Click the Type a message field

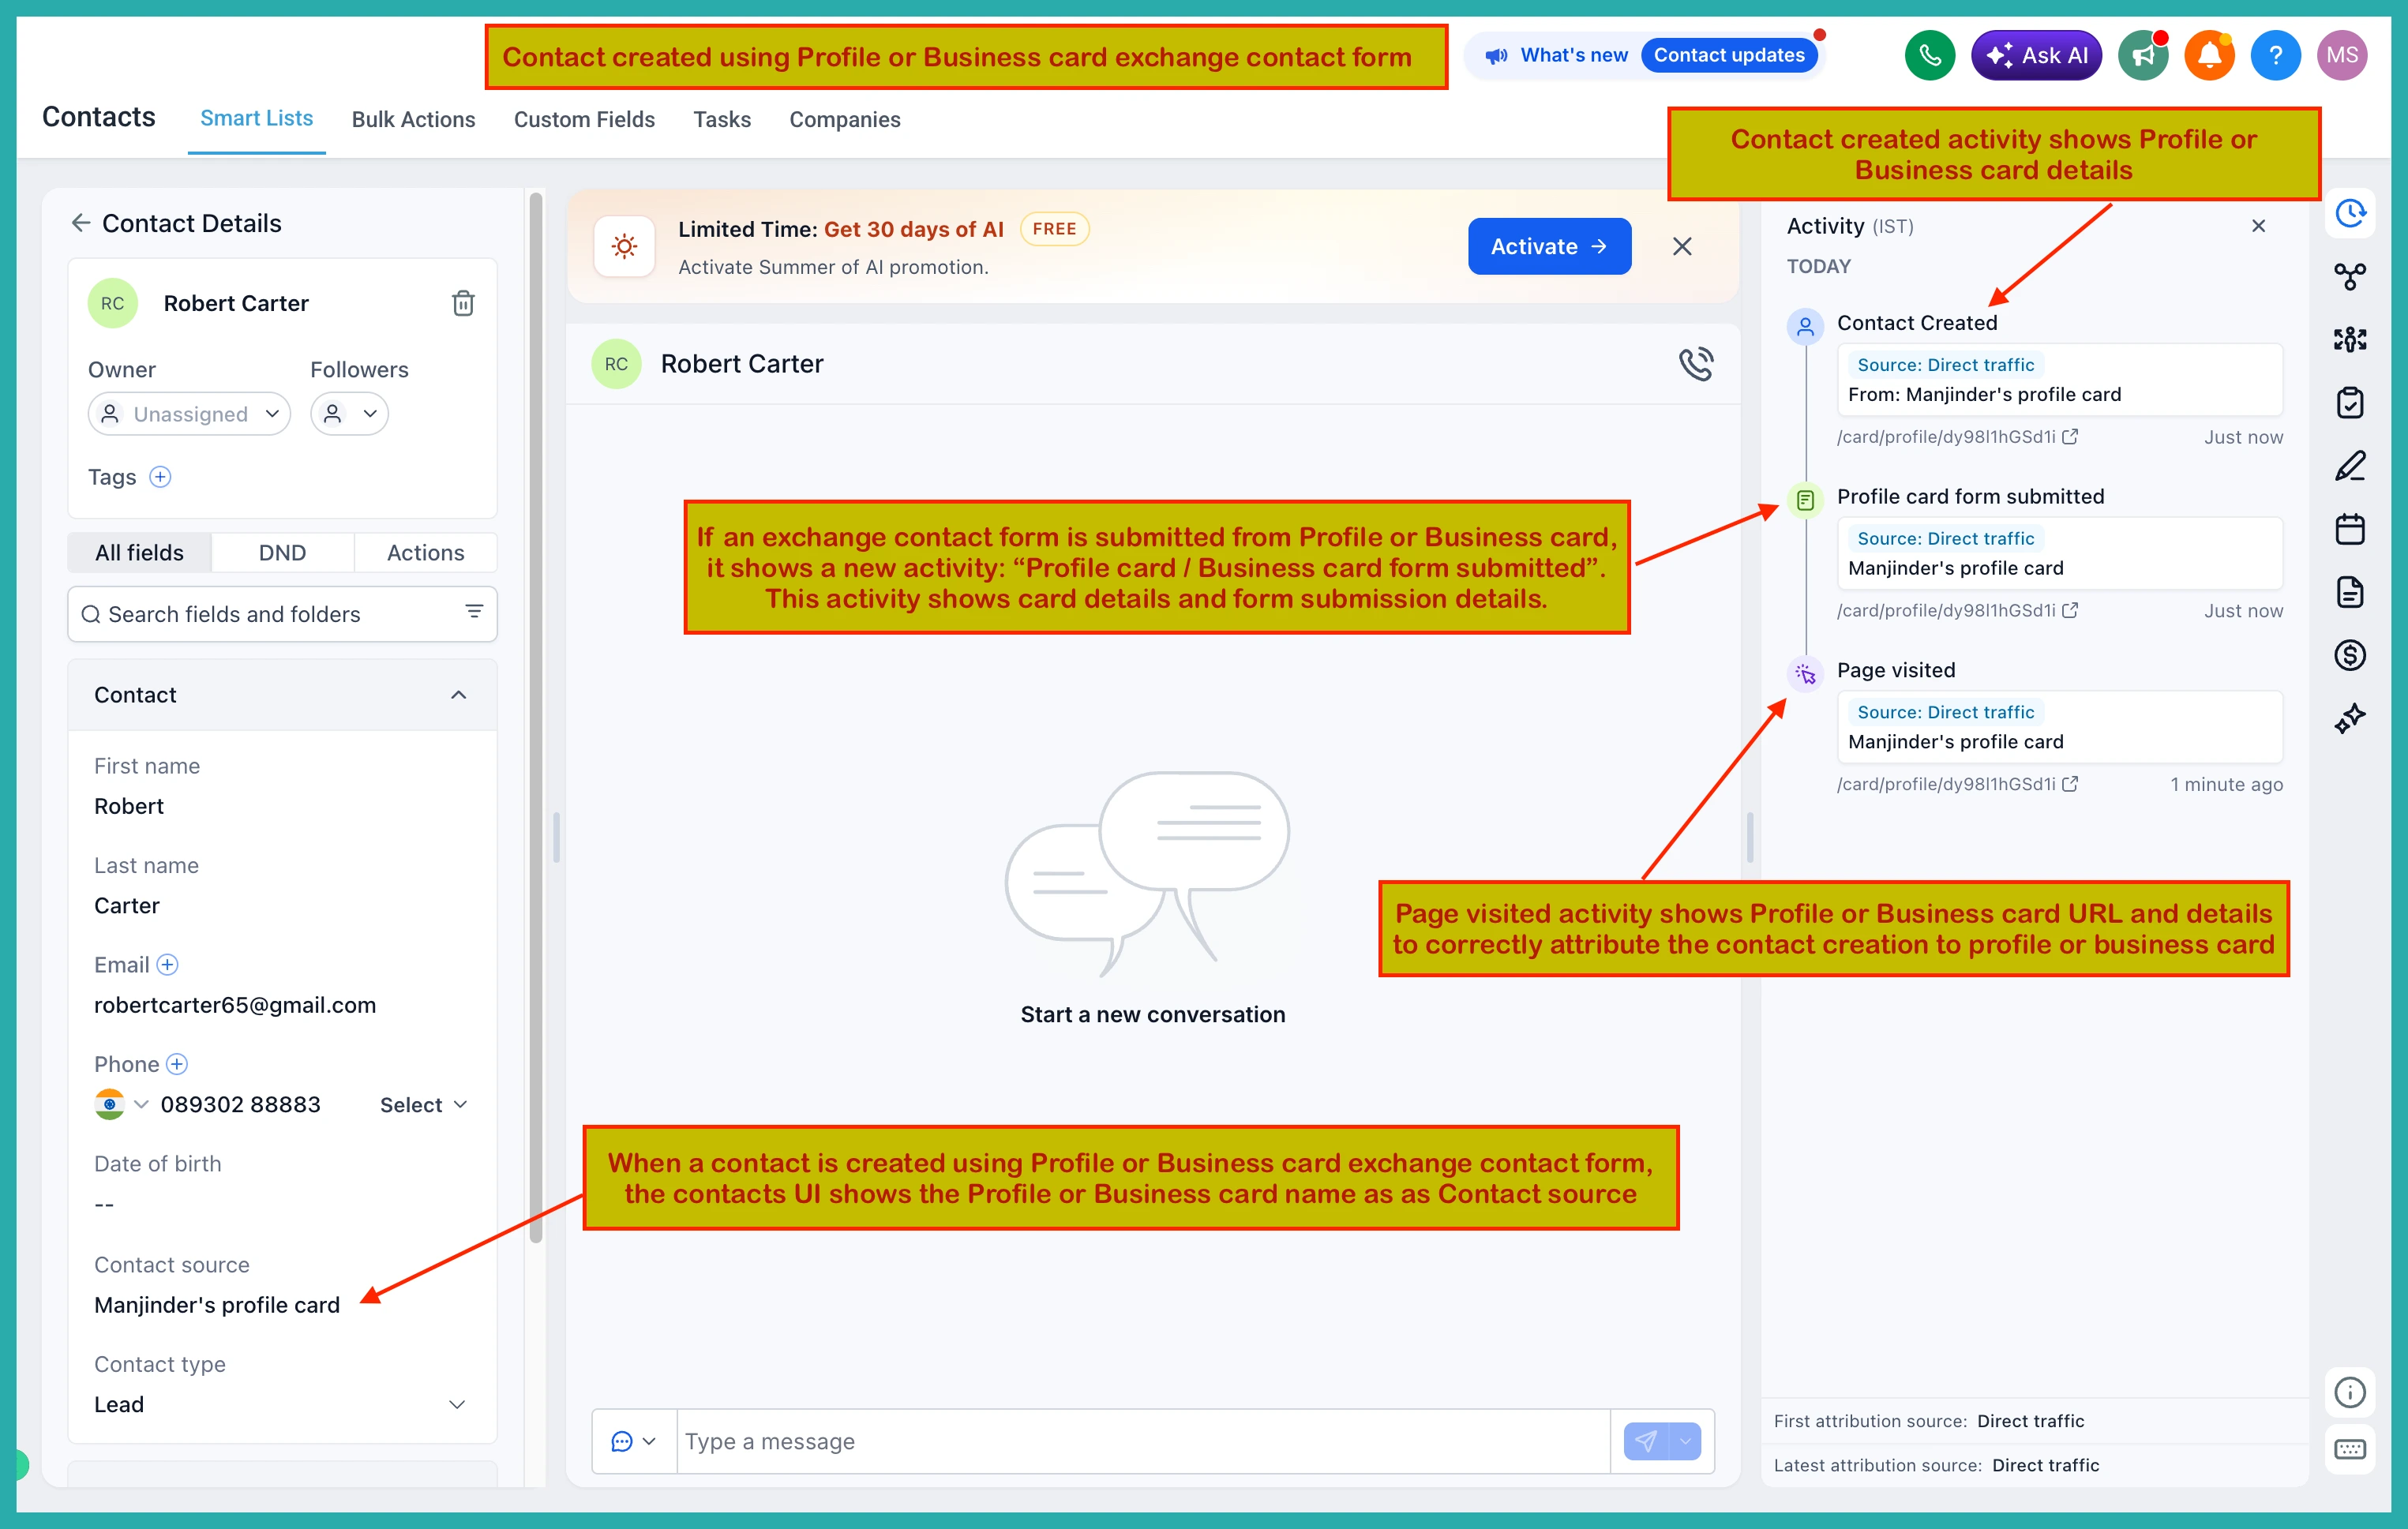tap(1143, 1441)
